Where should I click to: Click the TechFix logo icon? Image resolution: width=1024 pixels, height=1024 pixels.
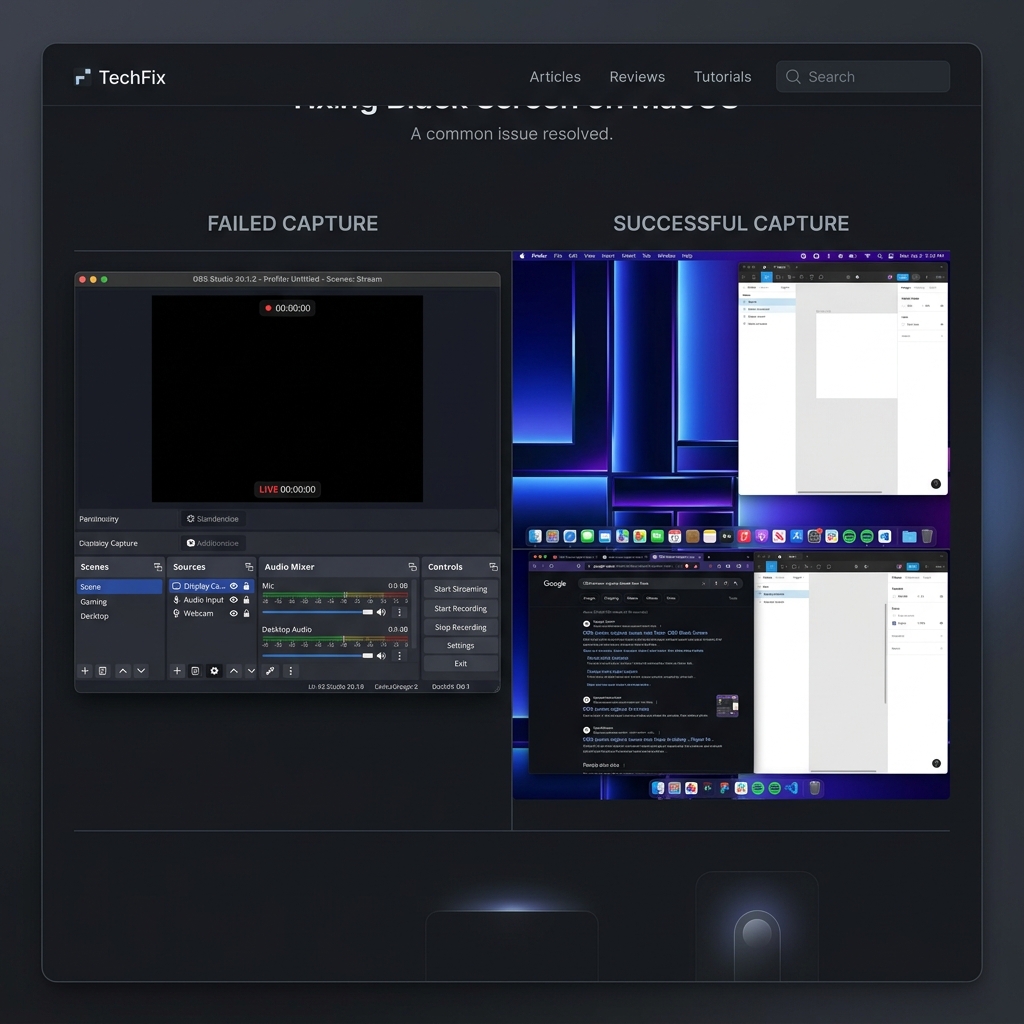click(x=82, y=77)
